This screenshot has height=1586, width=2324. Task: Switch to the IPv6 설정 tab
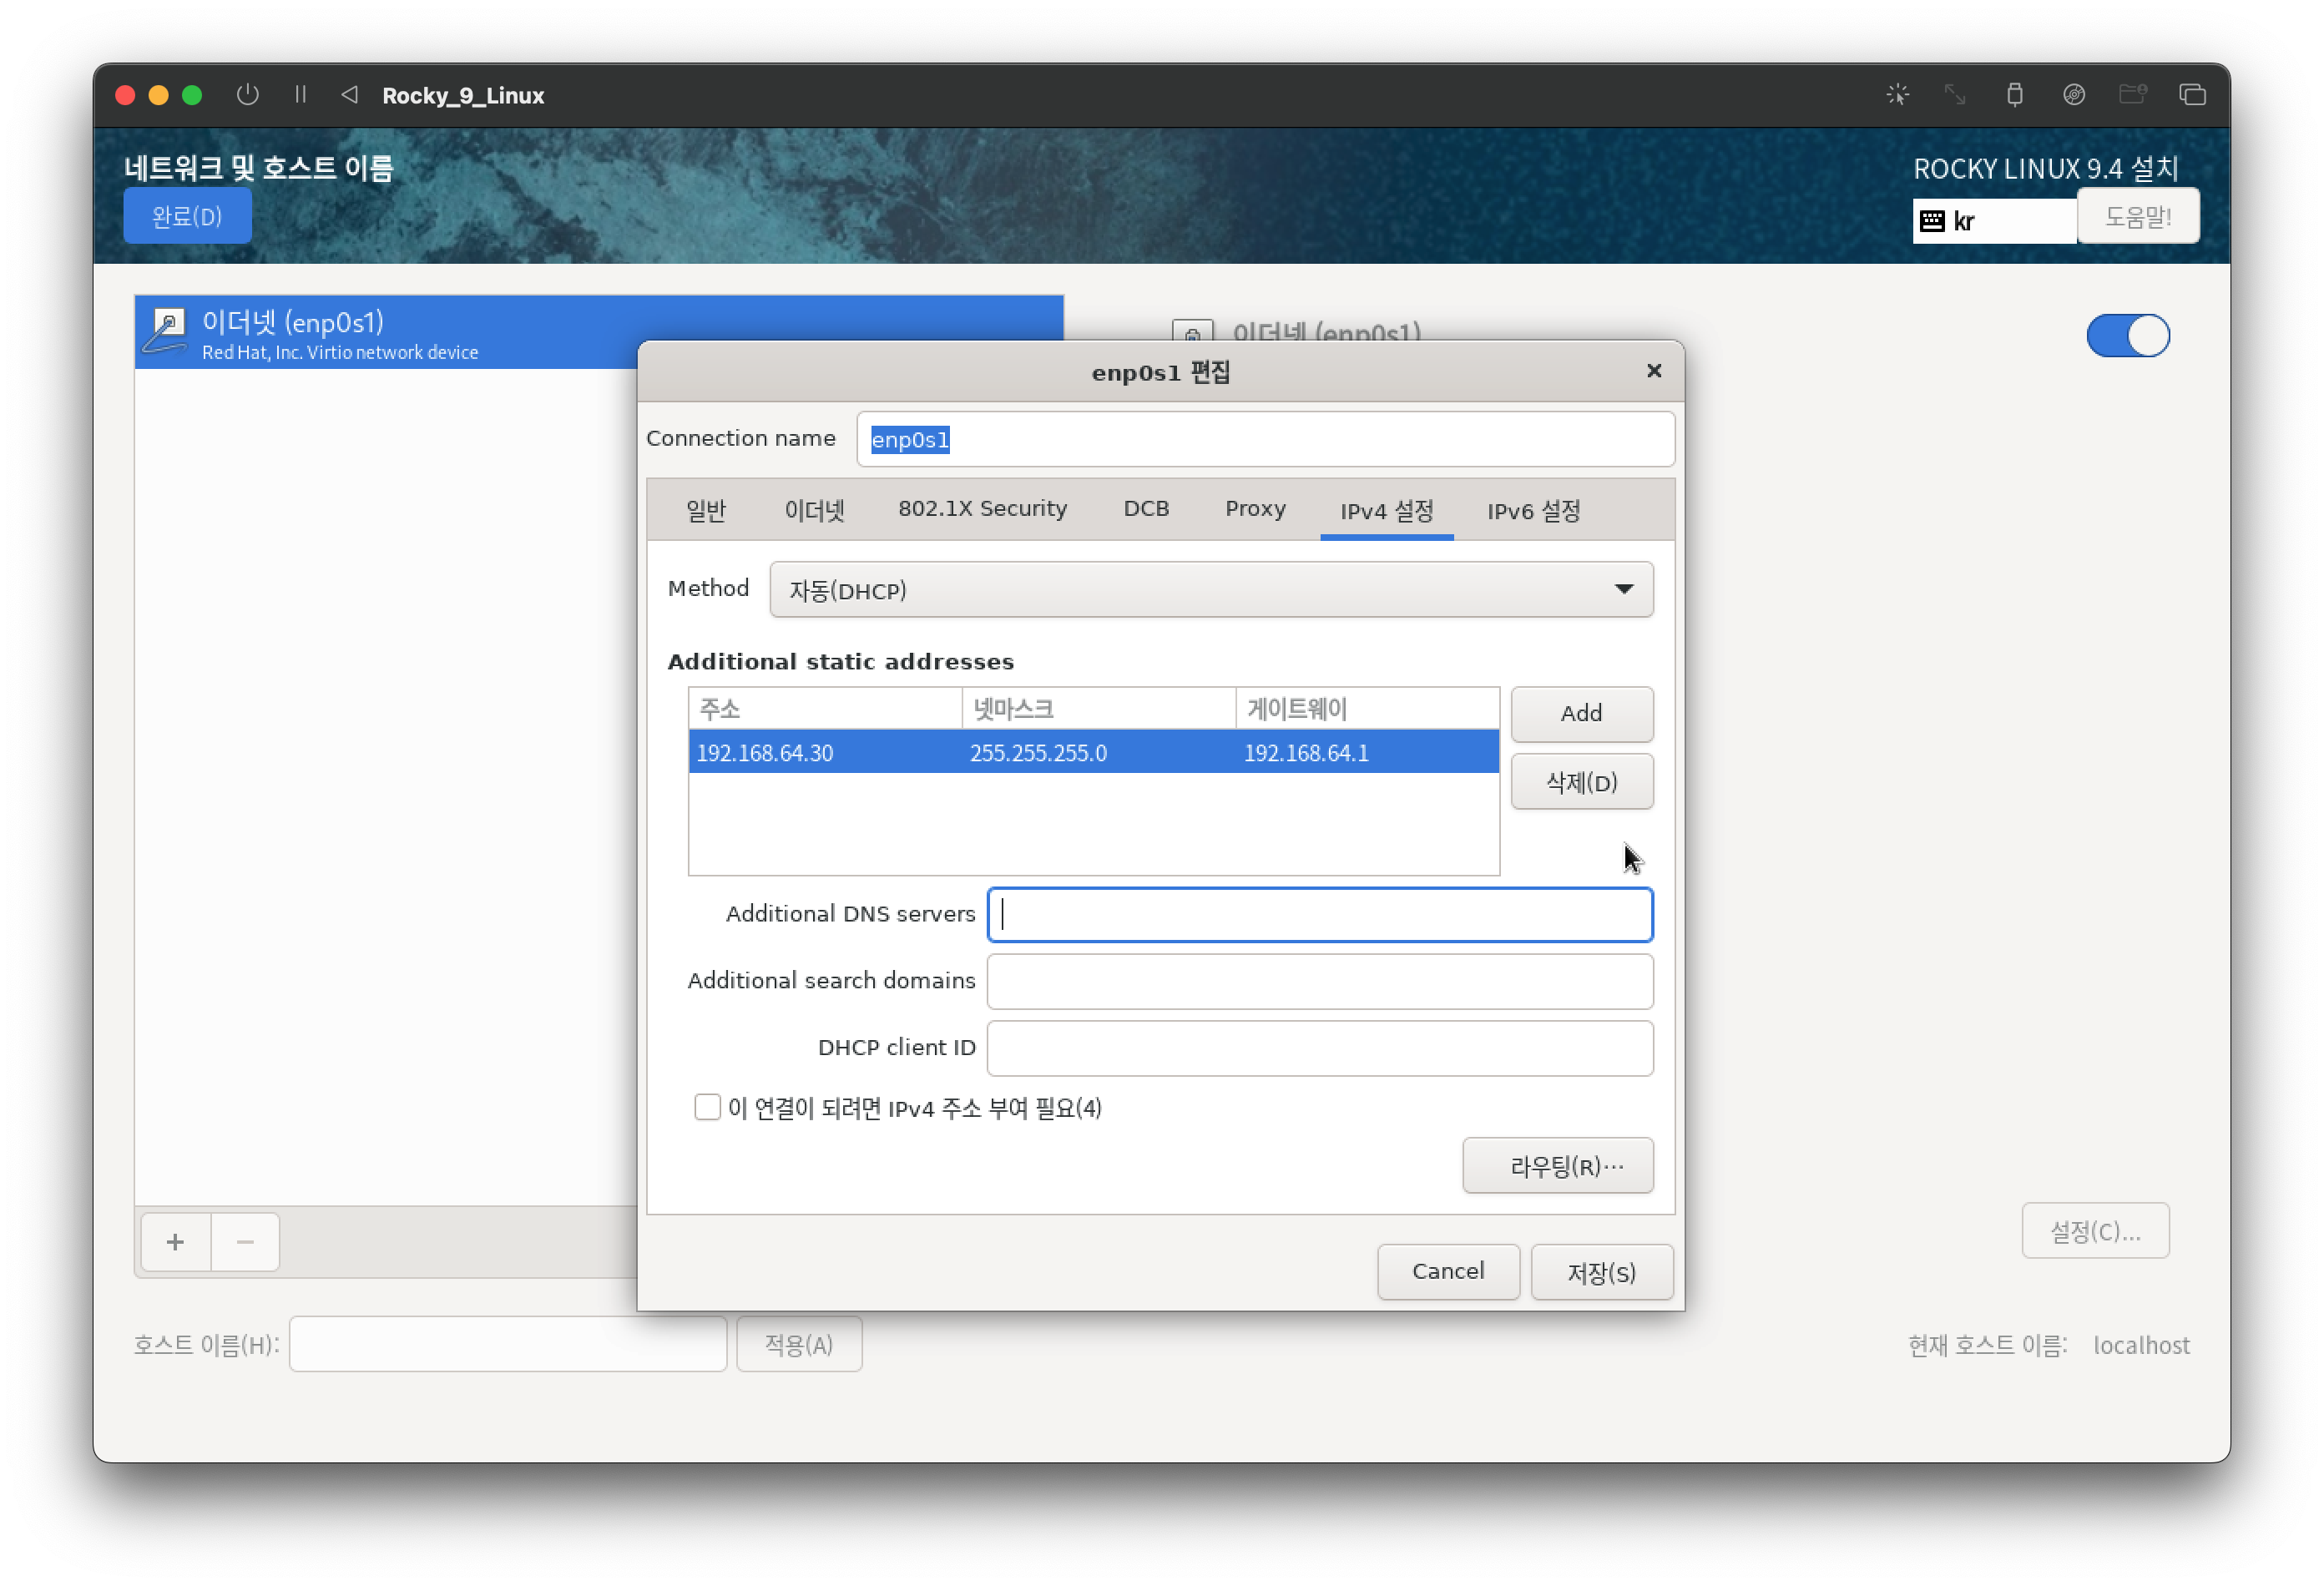(1533, 511)
